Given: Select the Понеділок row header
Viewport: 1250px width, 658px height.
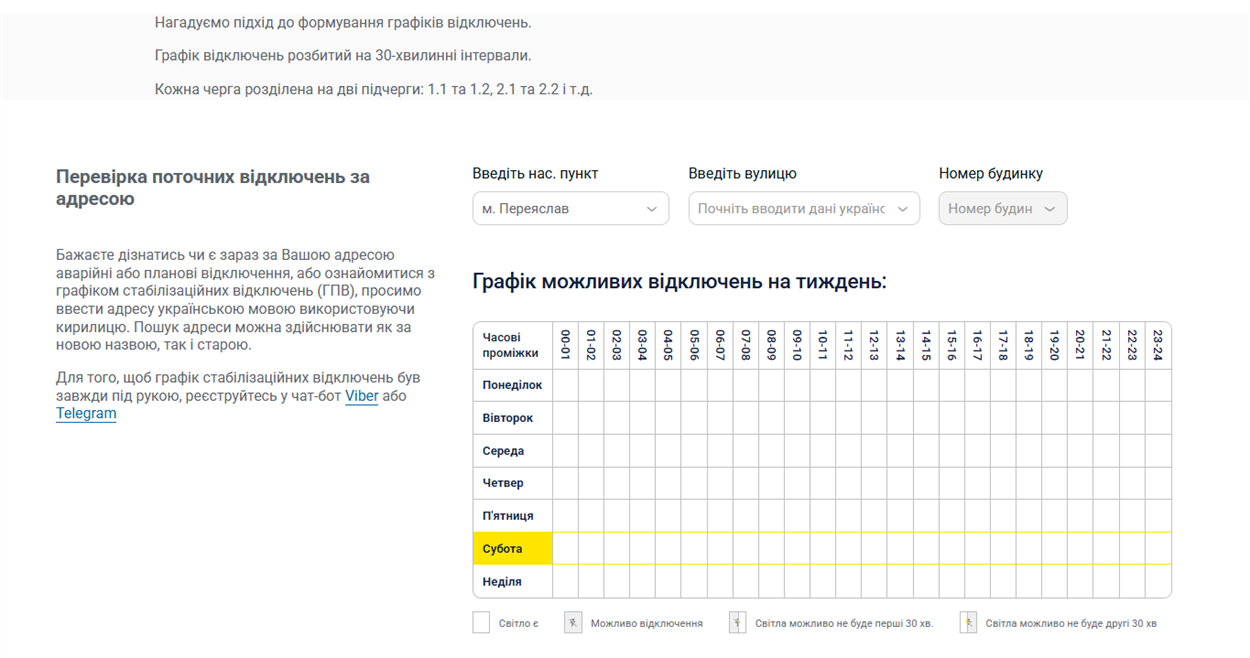Looking at the screenshot, I should tap(512, 385).
